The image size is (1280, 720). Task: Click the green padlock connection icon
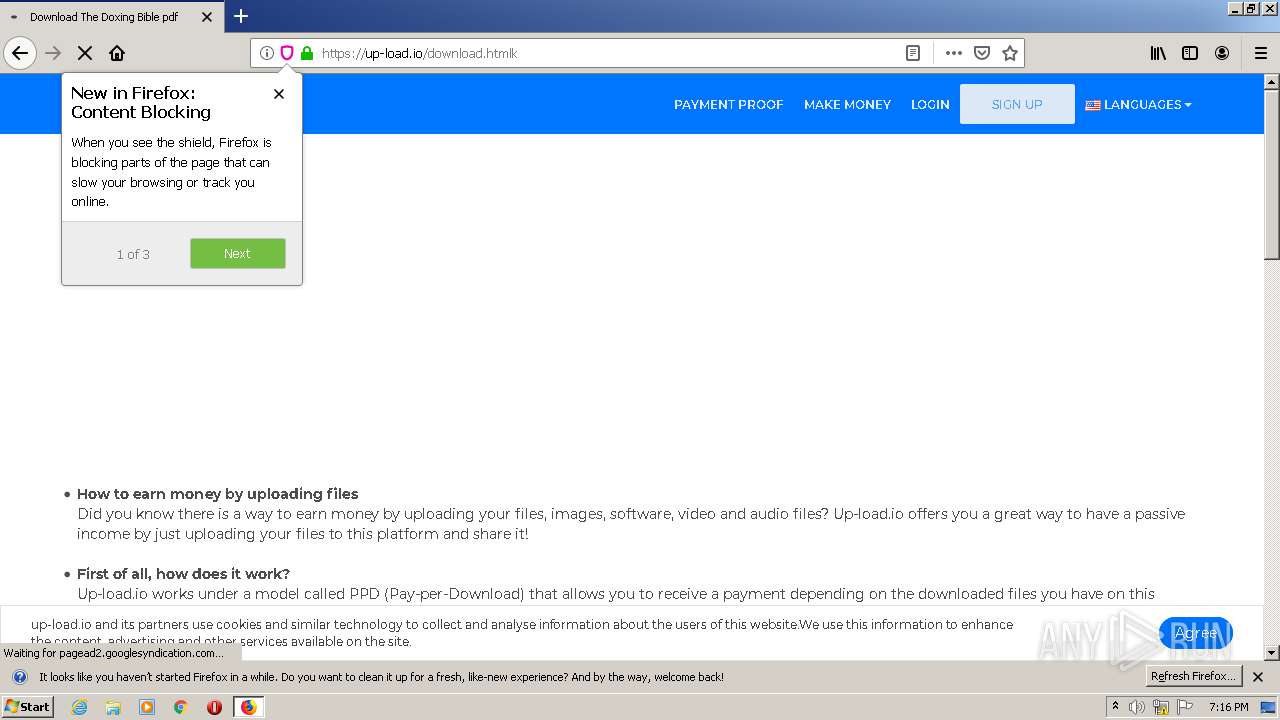(307, 53)
